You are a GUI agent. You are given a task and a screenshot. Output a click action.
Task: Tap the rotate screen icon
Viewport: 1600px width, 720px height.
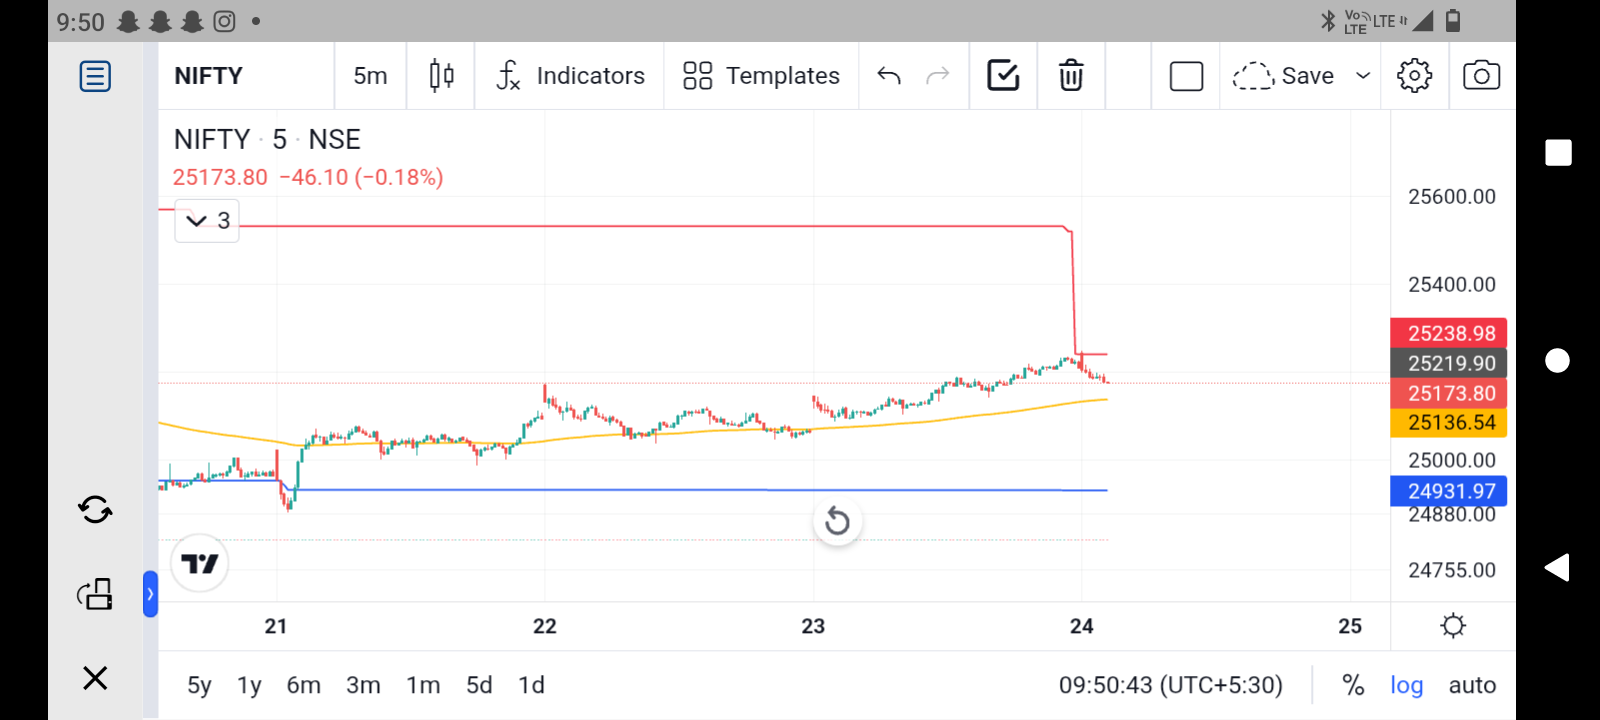tap(95, 594)
